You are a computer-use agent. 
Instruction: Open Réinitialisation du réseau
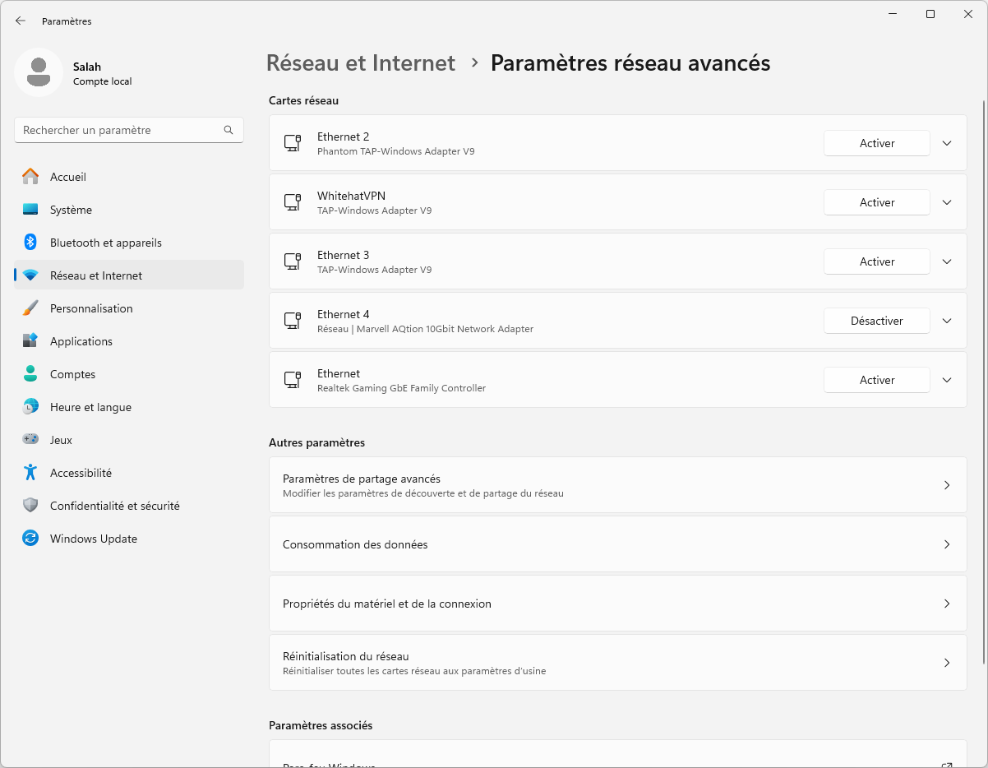618,663
